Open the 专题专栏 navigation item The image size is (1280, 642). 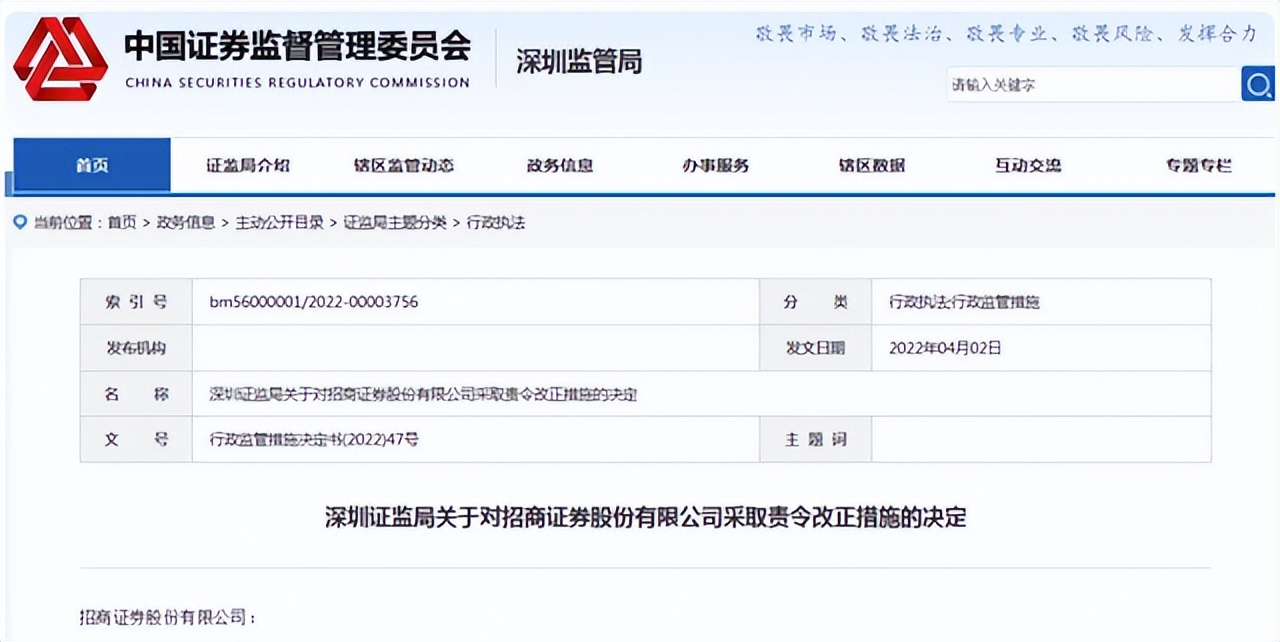coord(1199,165)
